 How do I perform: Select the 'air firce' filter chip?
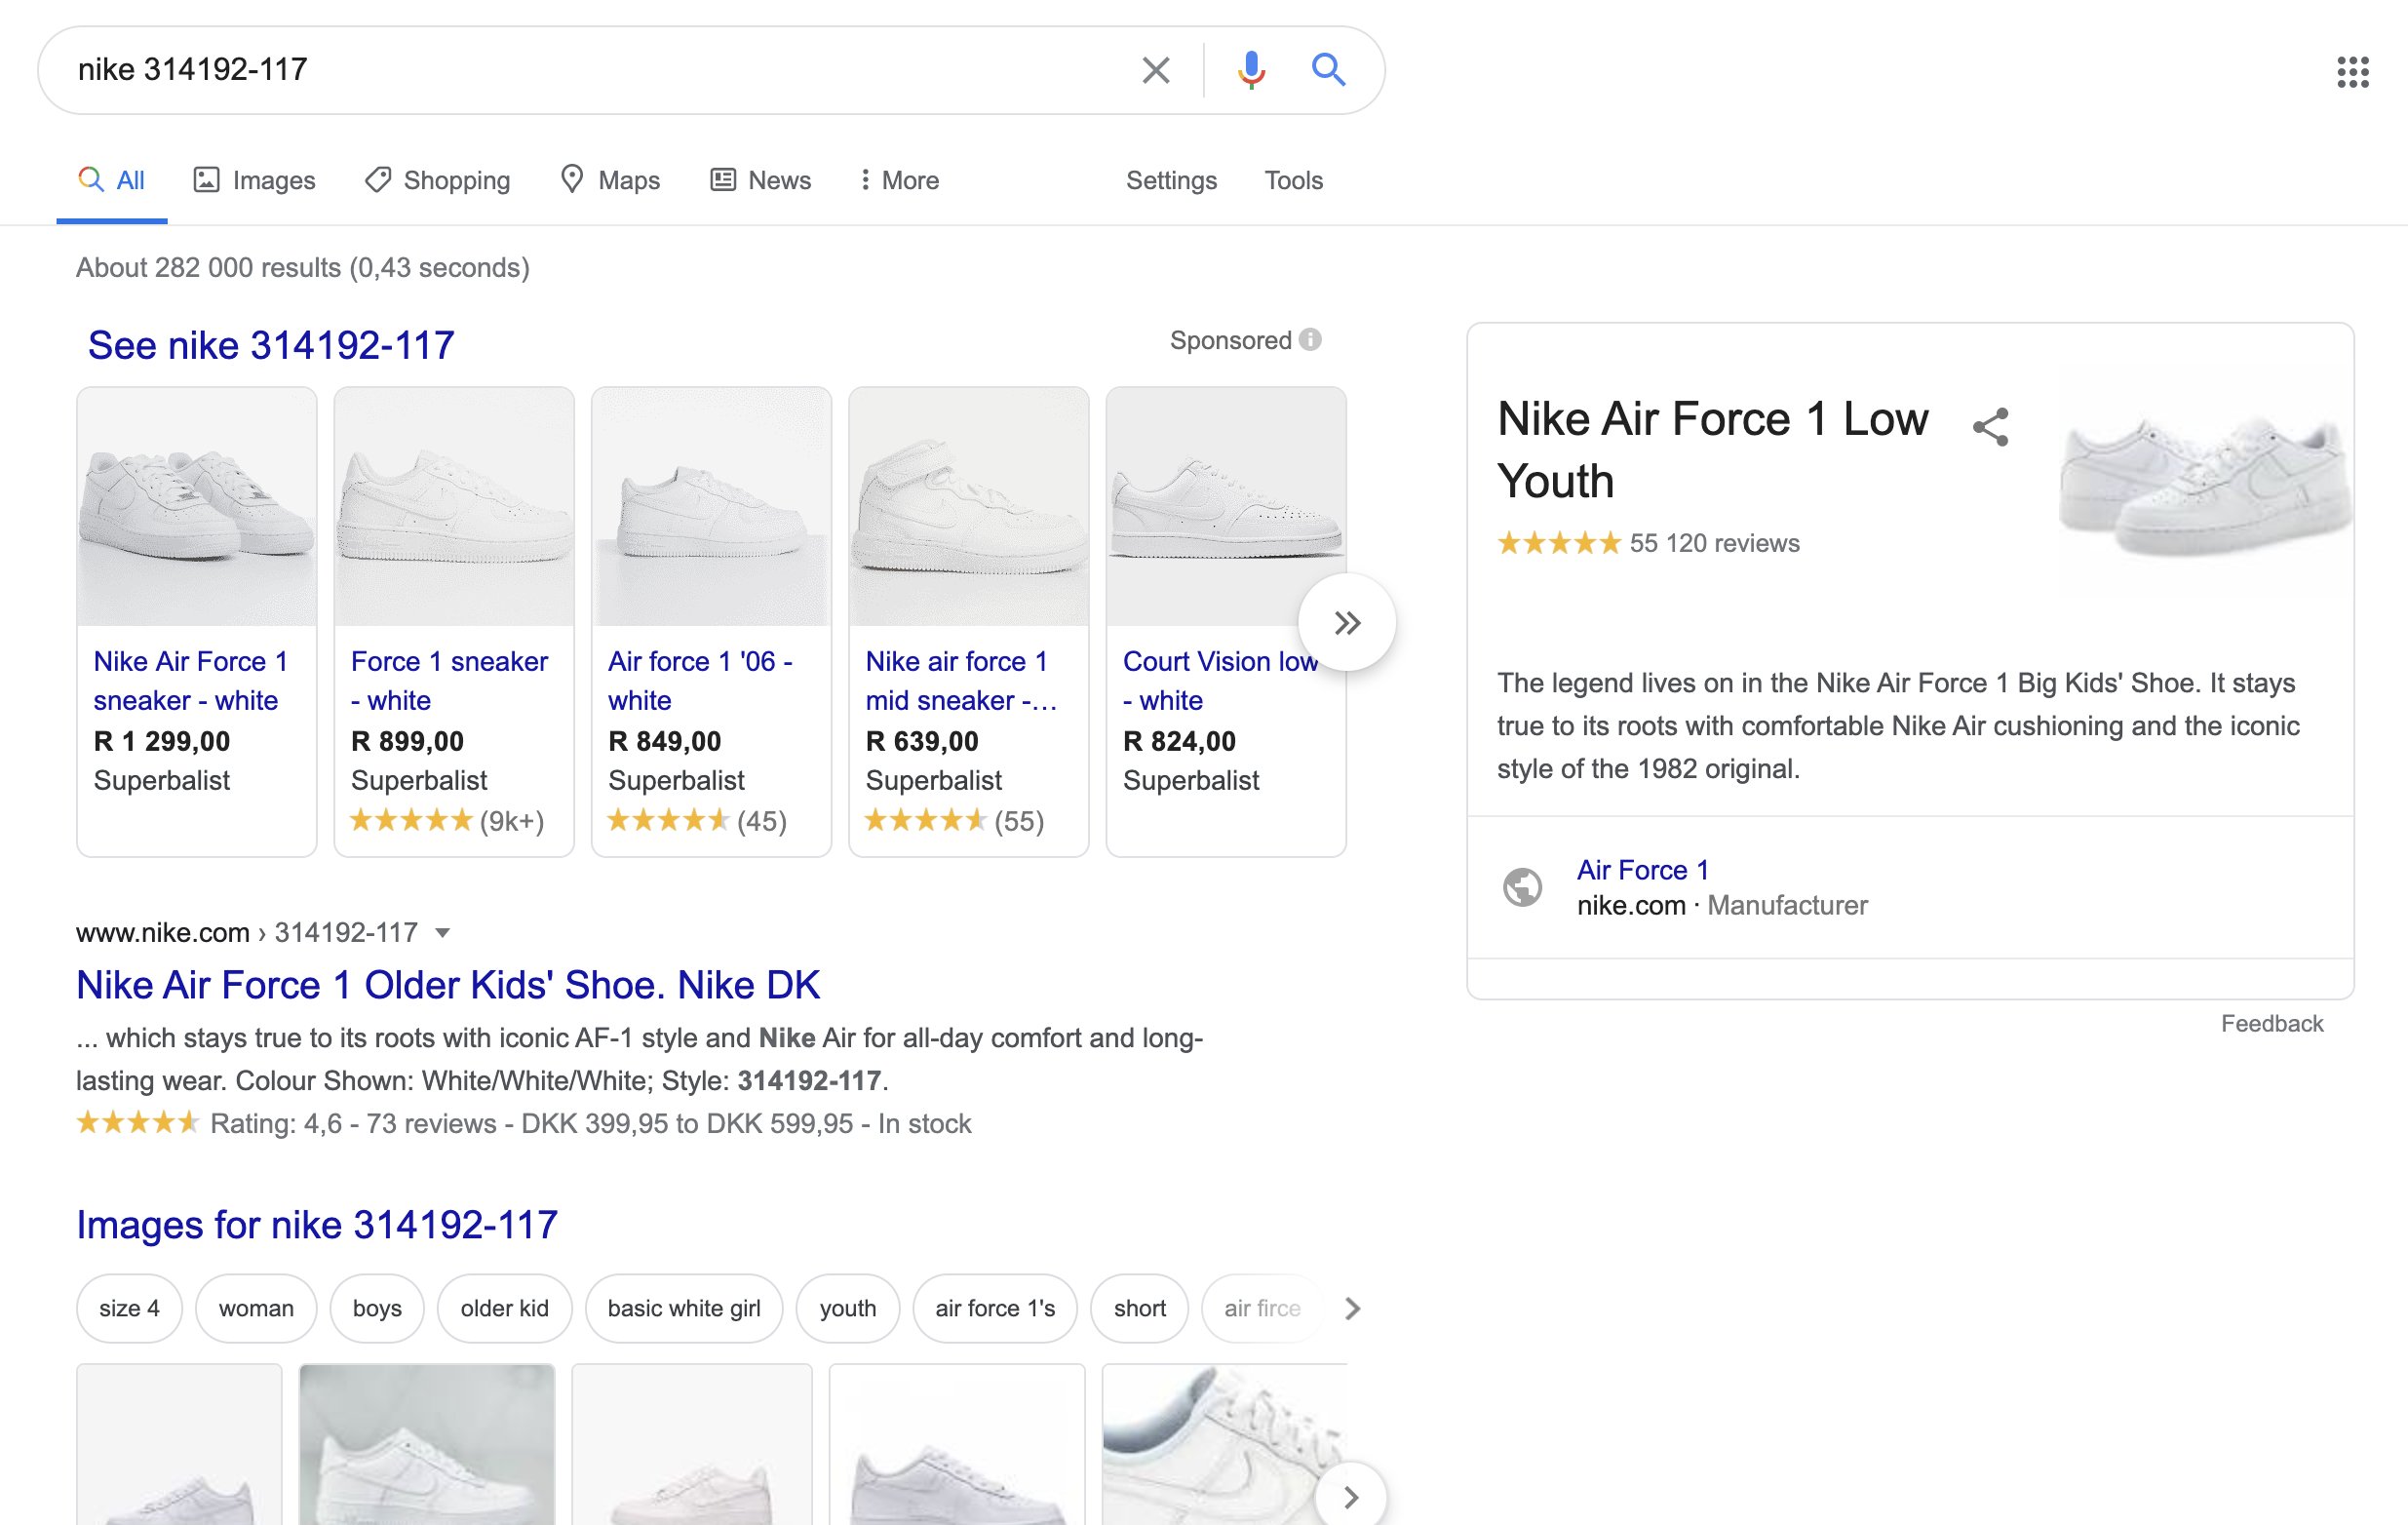tap(1262, 1308)
